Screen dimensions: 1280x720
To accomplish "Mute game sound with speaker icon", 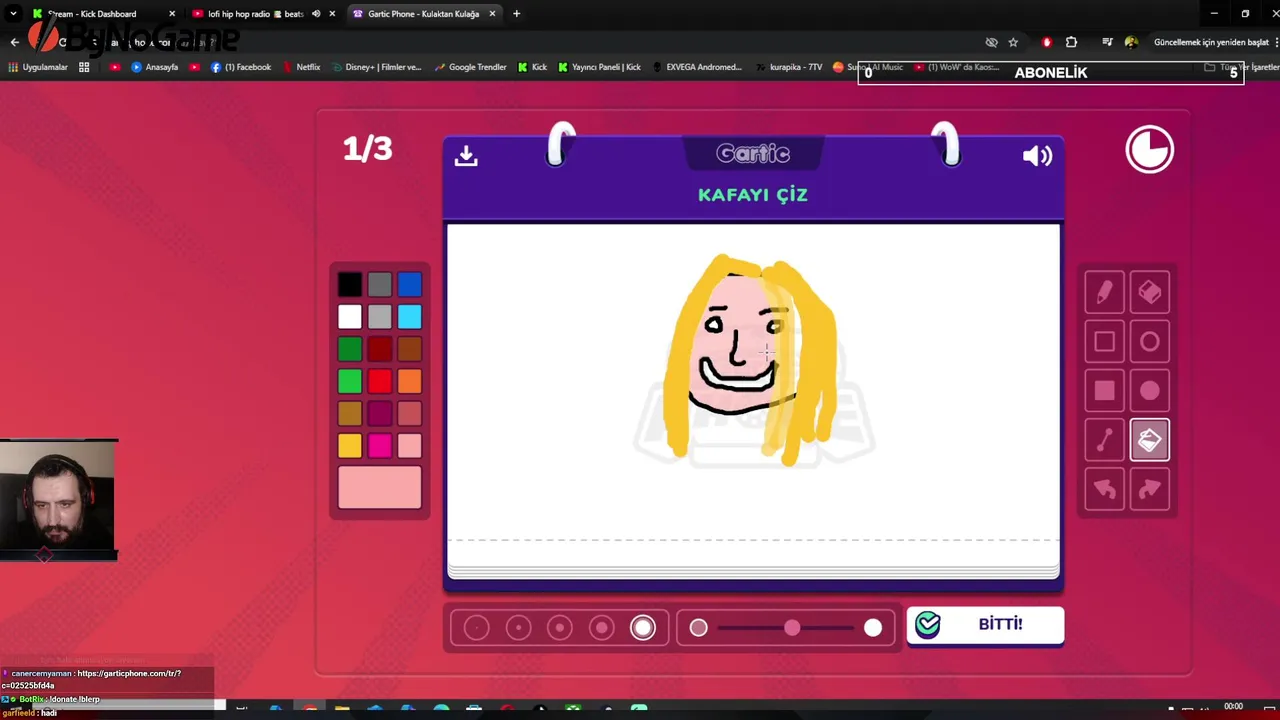I will tap(1037, 156).
